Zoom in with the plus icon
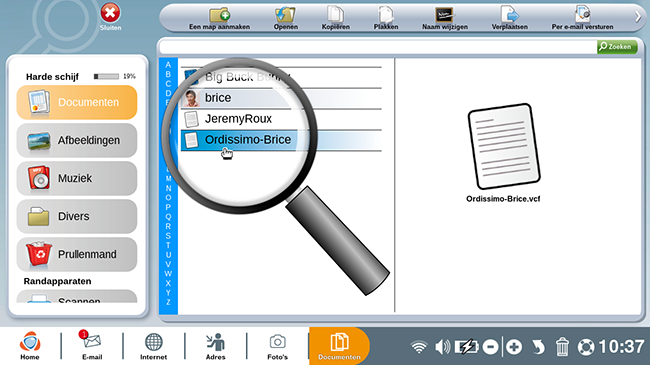The image size is (650, 365). click(x=514, y=347)
